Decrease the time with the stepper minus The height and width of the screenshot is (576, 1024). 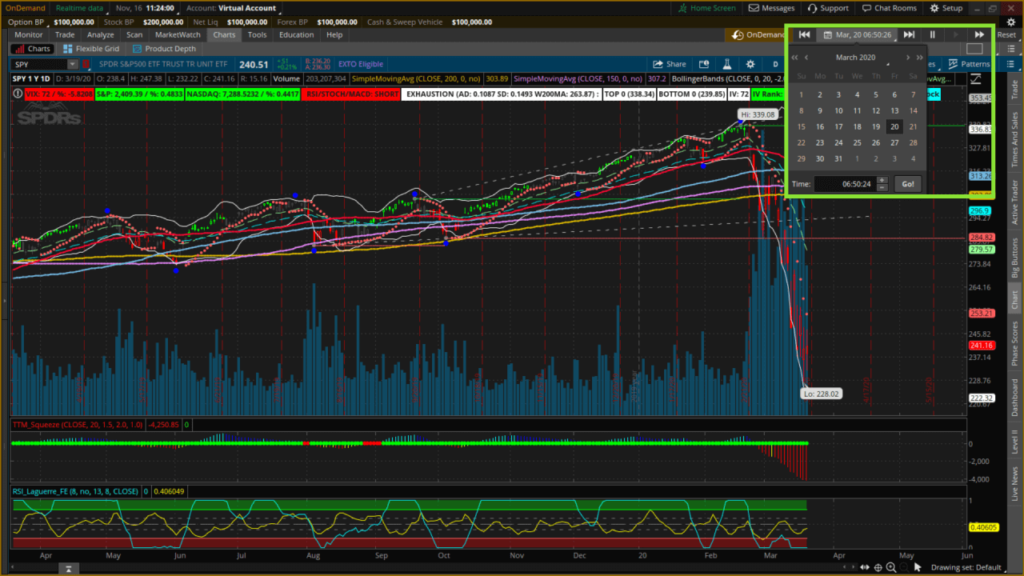pos(882,187)
